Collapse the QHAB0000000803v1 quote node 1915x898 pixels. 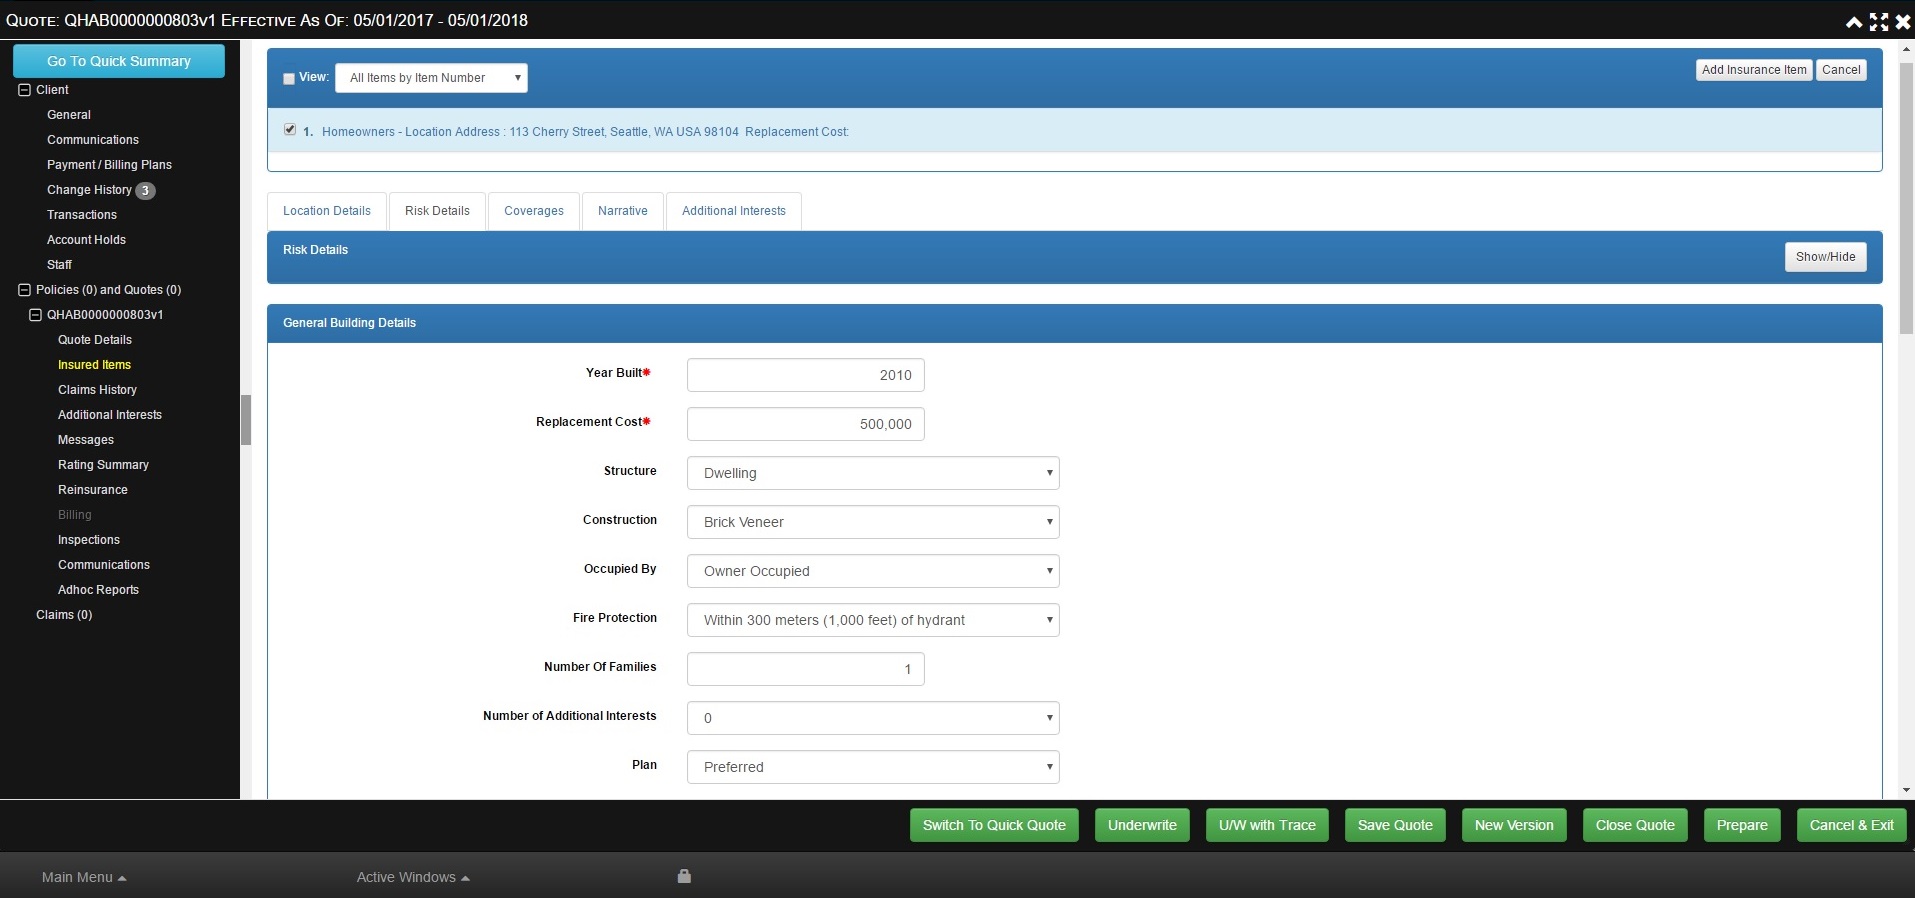(x=35, y=315)
